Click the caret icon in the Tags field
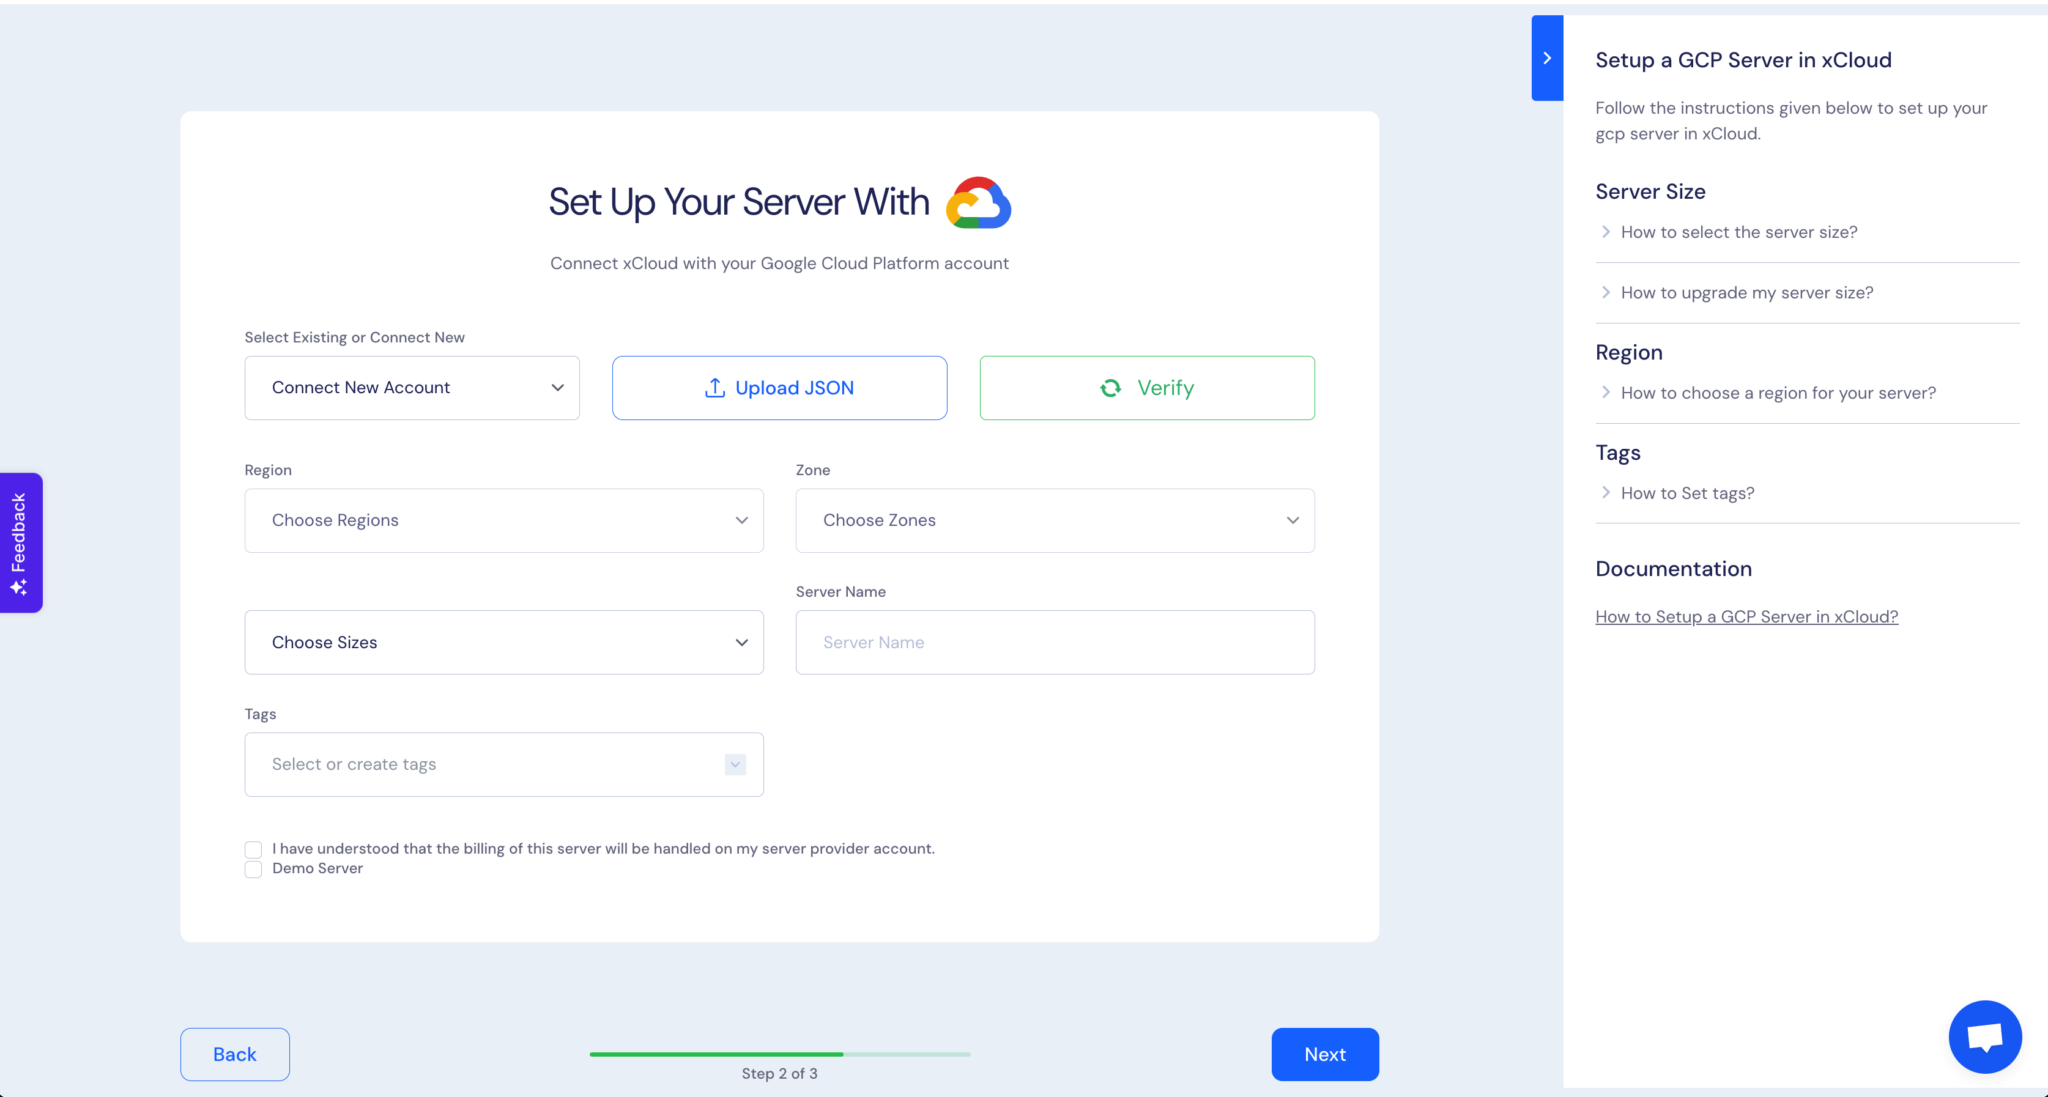The image size is (2048, 1097). (735, 763)
